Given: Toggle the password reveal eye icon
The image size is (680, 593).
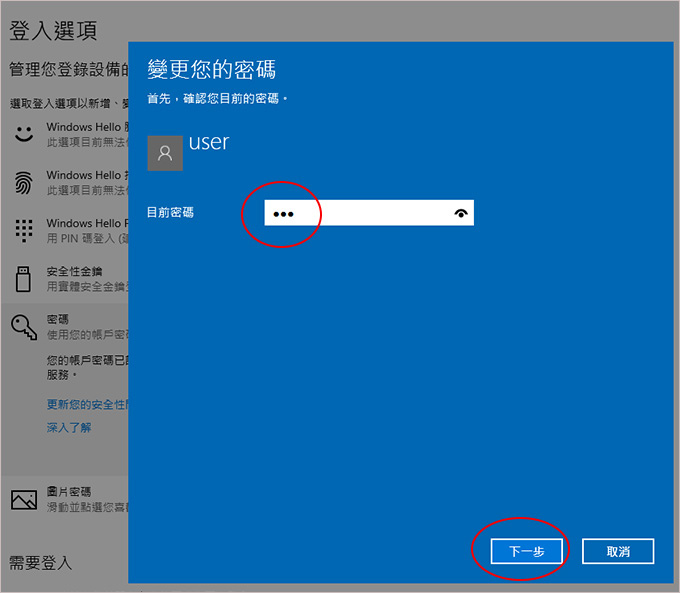Looking at the screenshot, I should pyautogui.click(x=461, y=213).
